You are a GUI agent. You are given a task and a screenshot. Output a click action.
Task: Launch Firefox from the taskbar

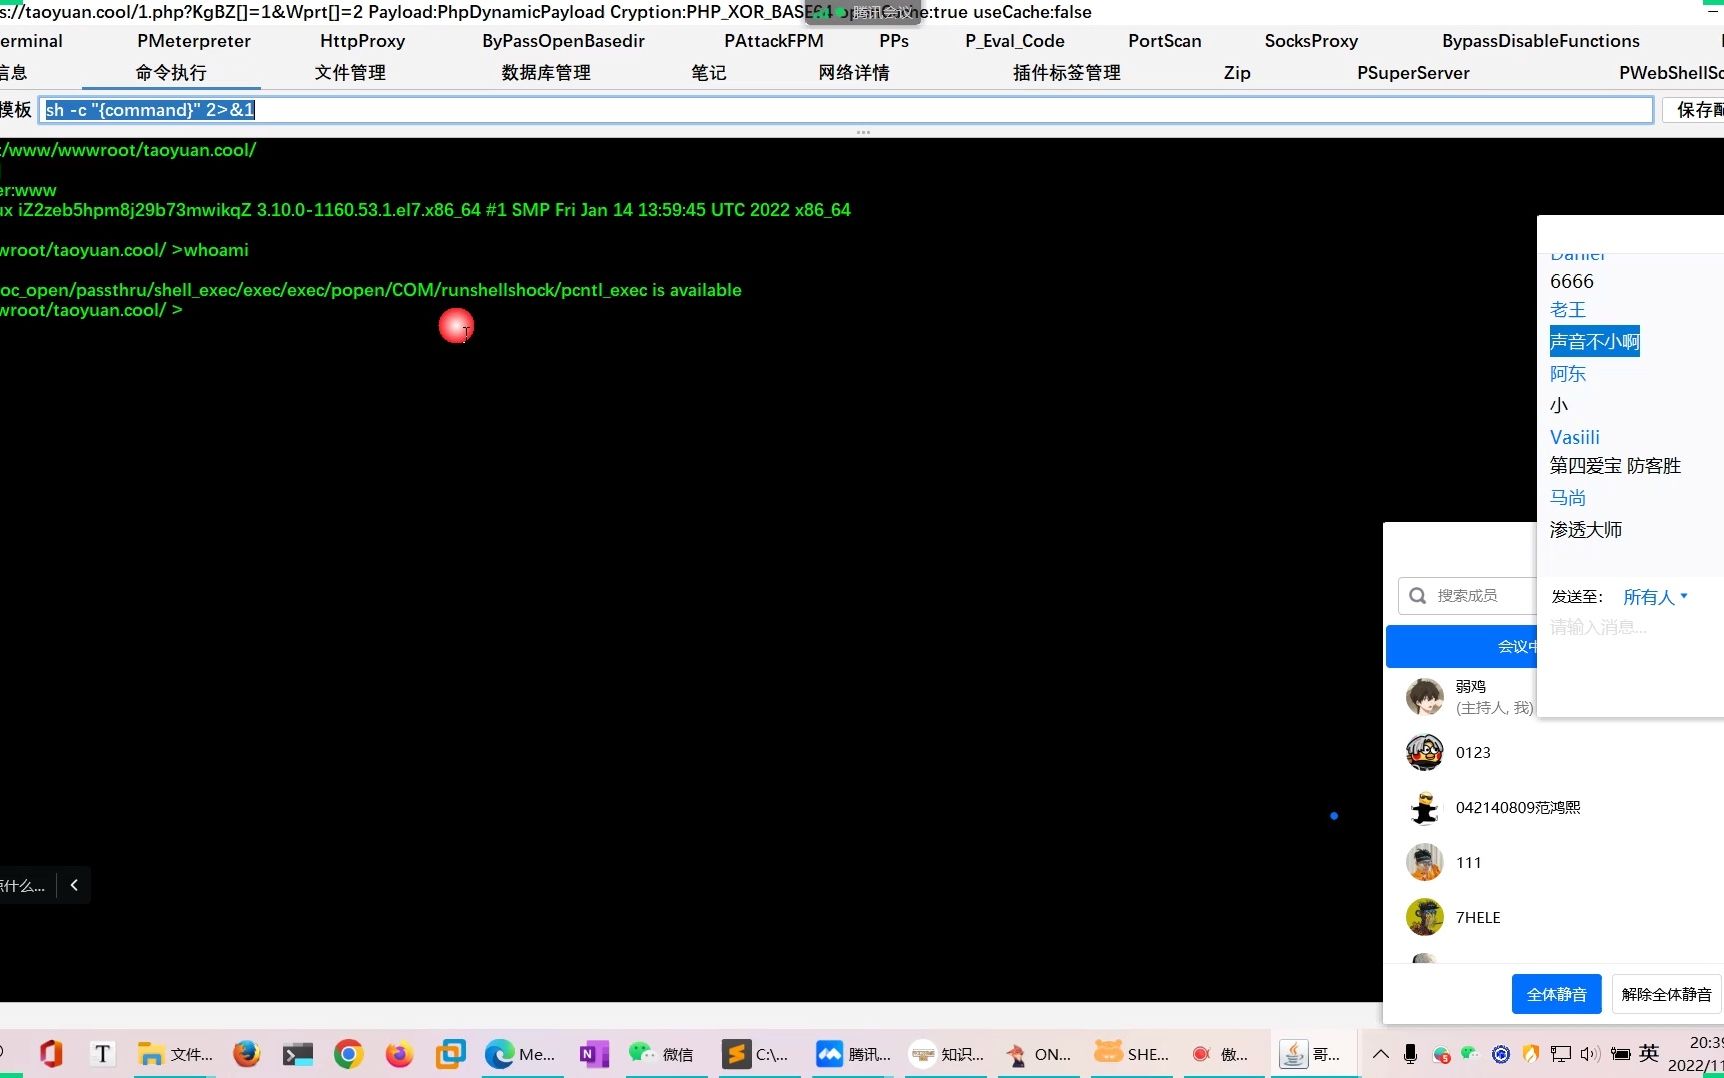(x=246, y=1053)
